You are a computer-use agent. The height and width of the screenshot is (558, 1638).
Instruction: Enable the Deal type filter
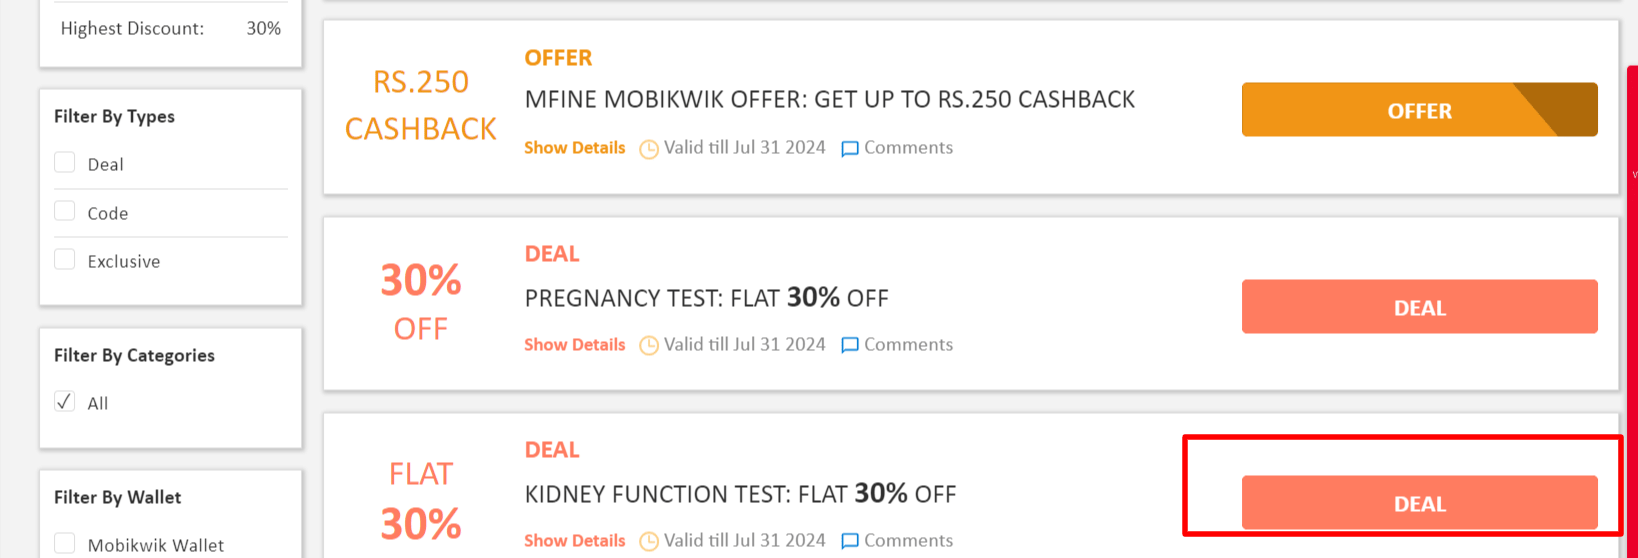65,163
